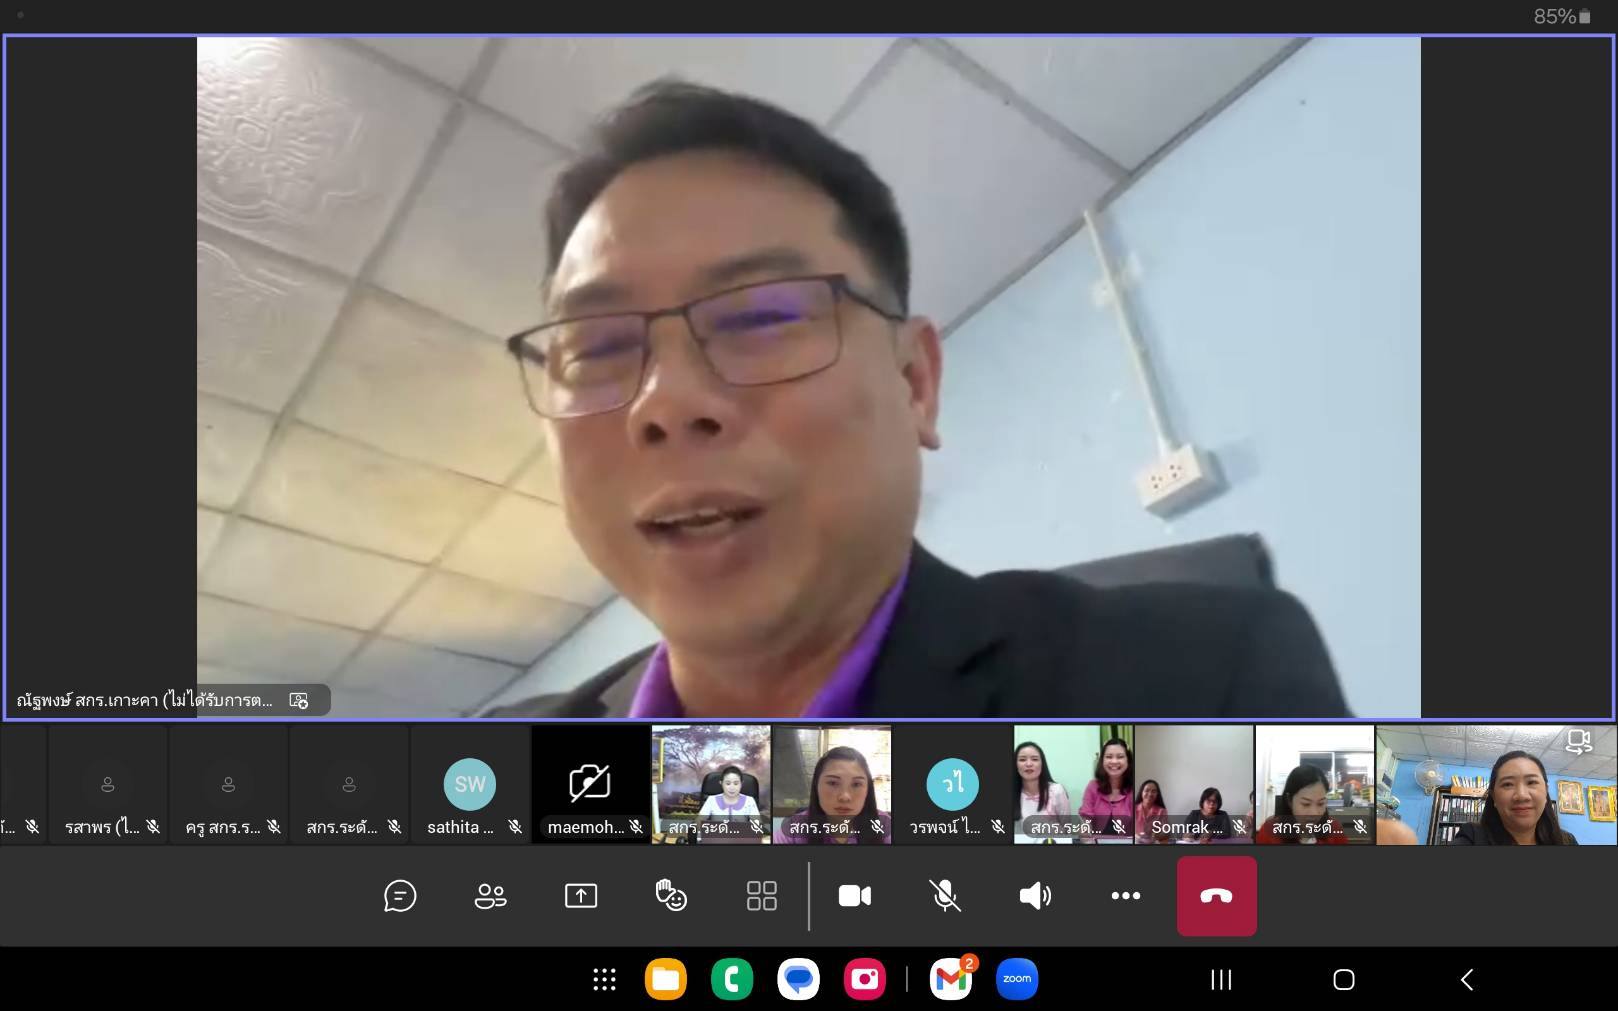The height and width of the screenshot is (1011, 1618).
Task: Open the Zoom app from taskbar
Action: 1017,979
